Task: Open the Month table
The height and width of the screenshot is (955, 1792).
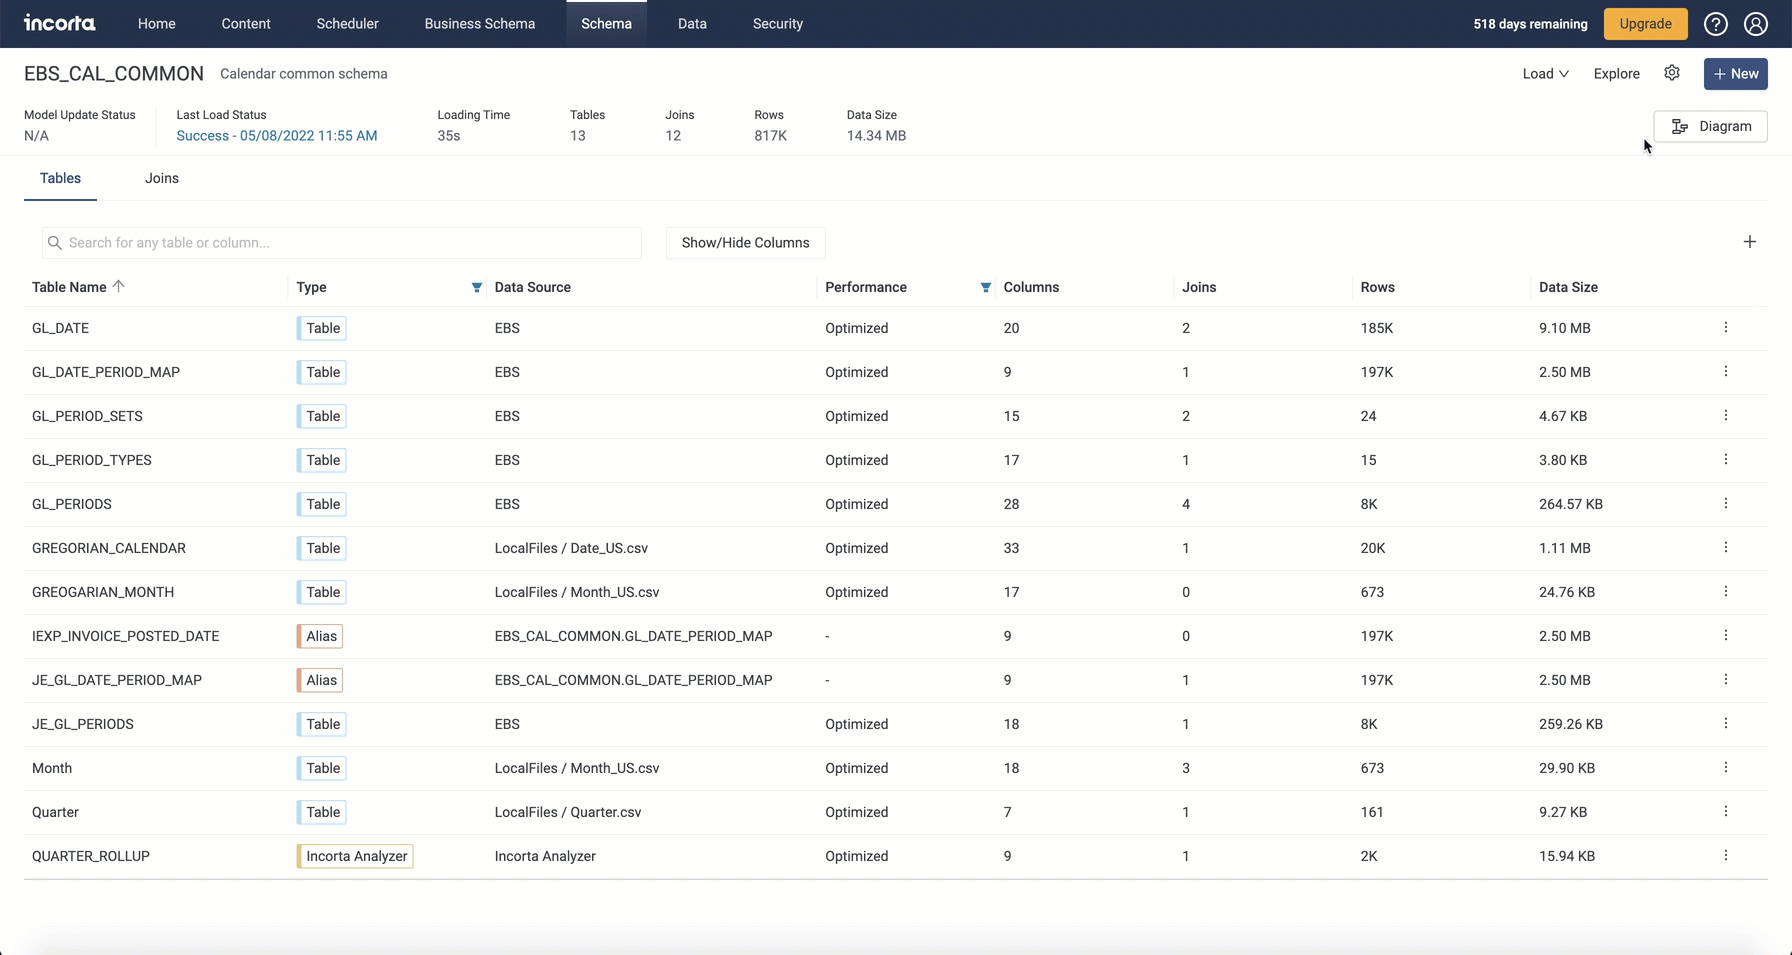Action: (x=52, y=768)
